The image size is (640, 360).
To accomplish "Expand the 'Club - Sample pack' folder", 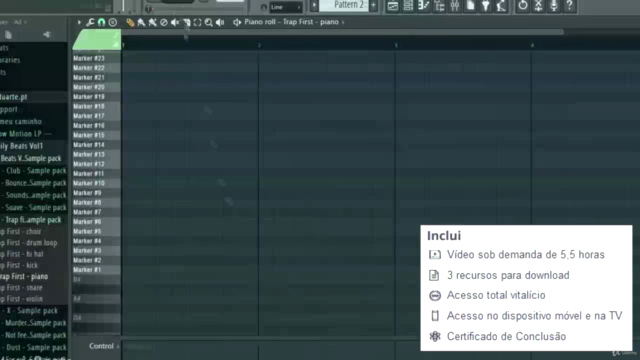I will pos(33,171).
